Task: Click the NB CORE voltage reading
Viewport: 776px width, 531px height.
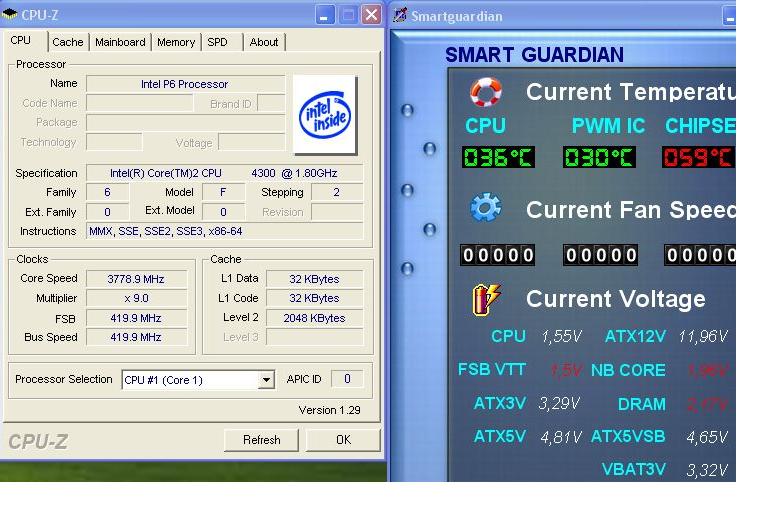Action: pos(708,370)
